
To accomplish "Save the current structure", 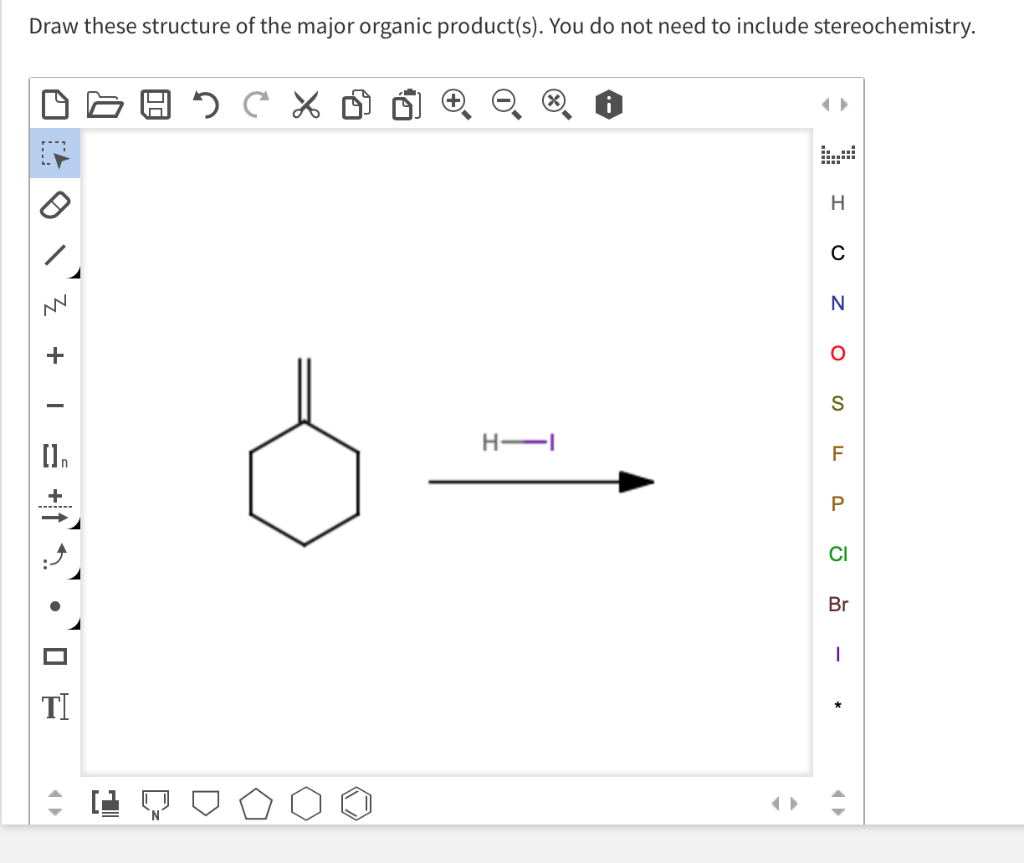I will click(x=154, y=103).
